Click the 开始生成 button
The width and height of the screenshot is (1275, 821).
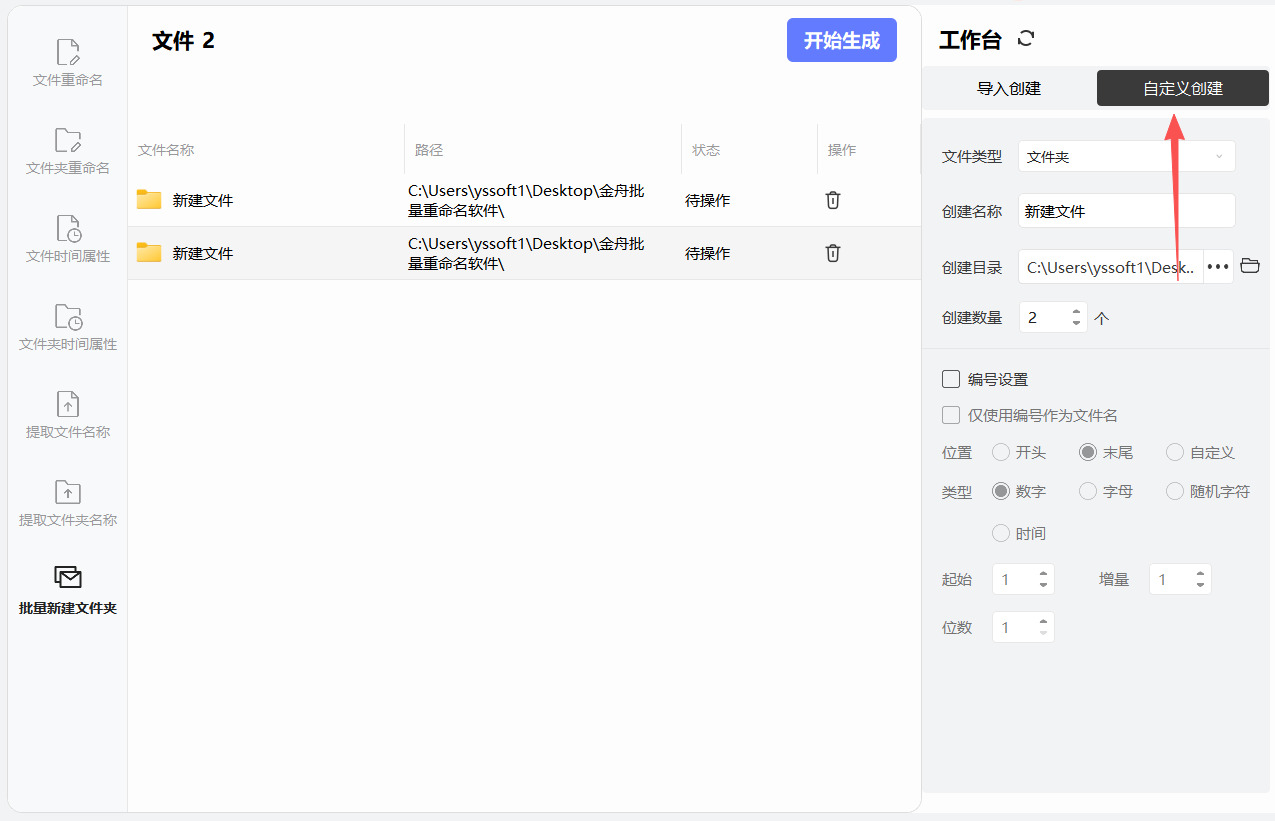pyautogui.click(x=842, y=40)
